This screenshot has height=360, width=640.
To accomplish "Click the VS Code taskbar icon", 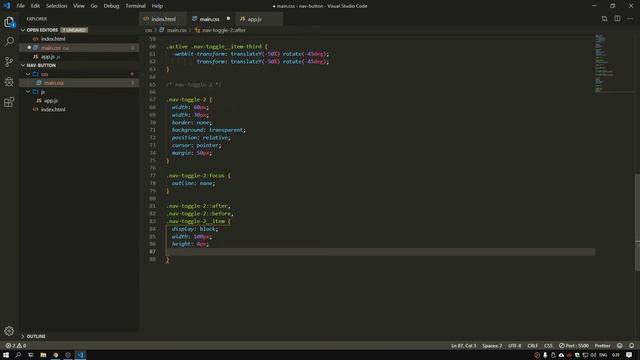I will click(x=80, y=355).
